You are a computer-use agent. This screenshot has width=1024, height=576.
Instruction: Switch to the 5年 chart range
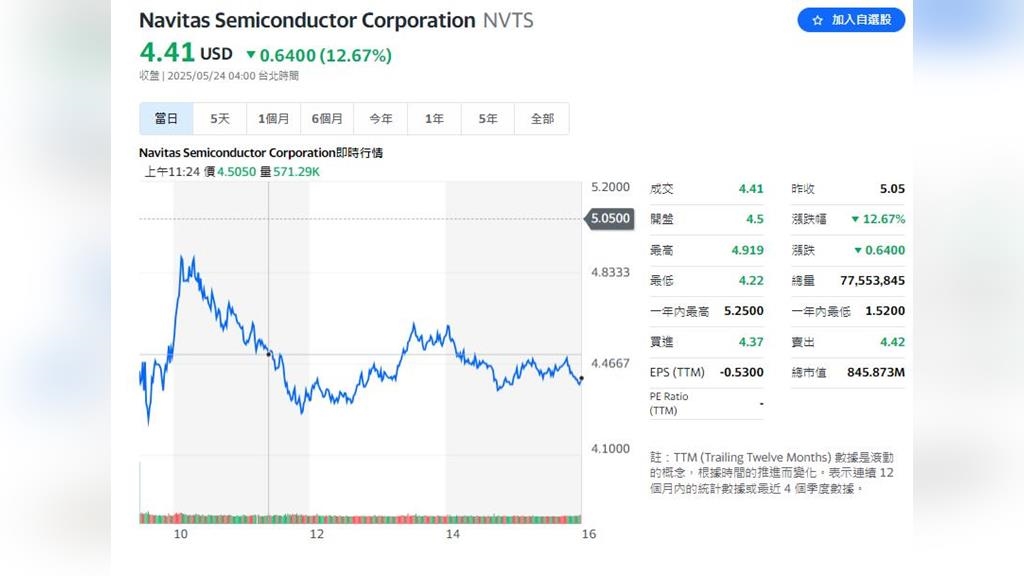point(488,119)
